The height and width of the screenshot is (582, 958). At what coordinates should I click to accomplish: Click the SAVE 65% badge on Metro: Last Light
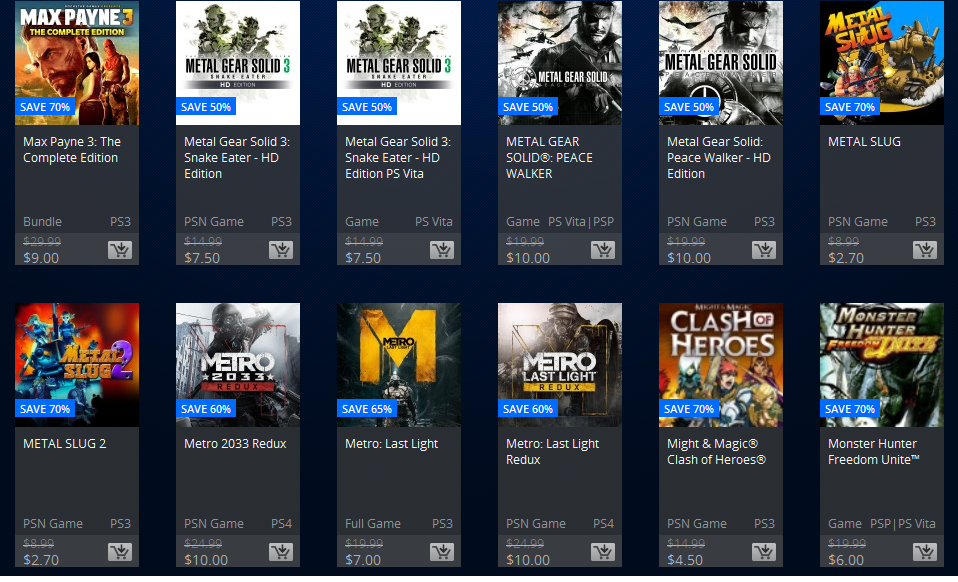(x=367, y=409)
